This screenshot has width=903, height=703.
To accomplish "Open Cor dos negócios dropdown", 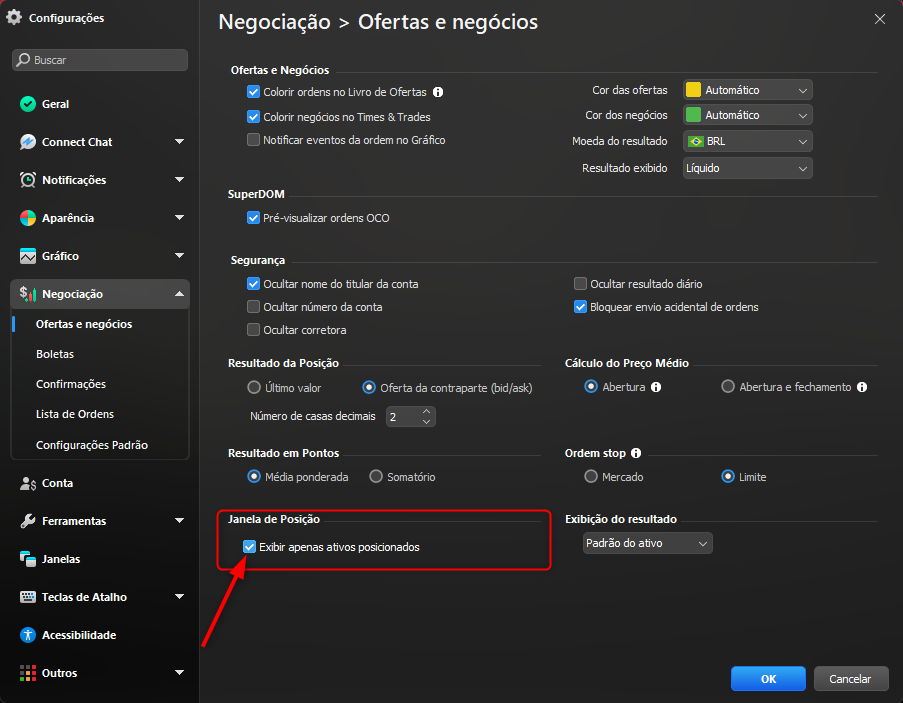I will point(748,115).
